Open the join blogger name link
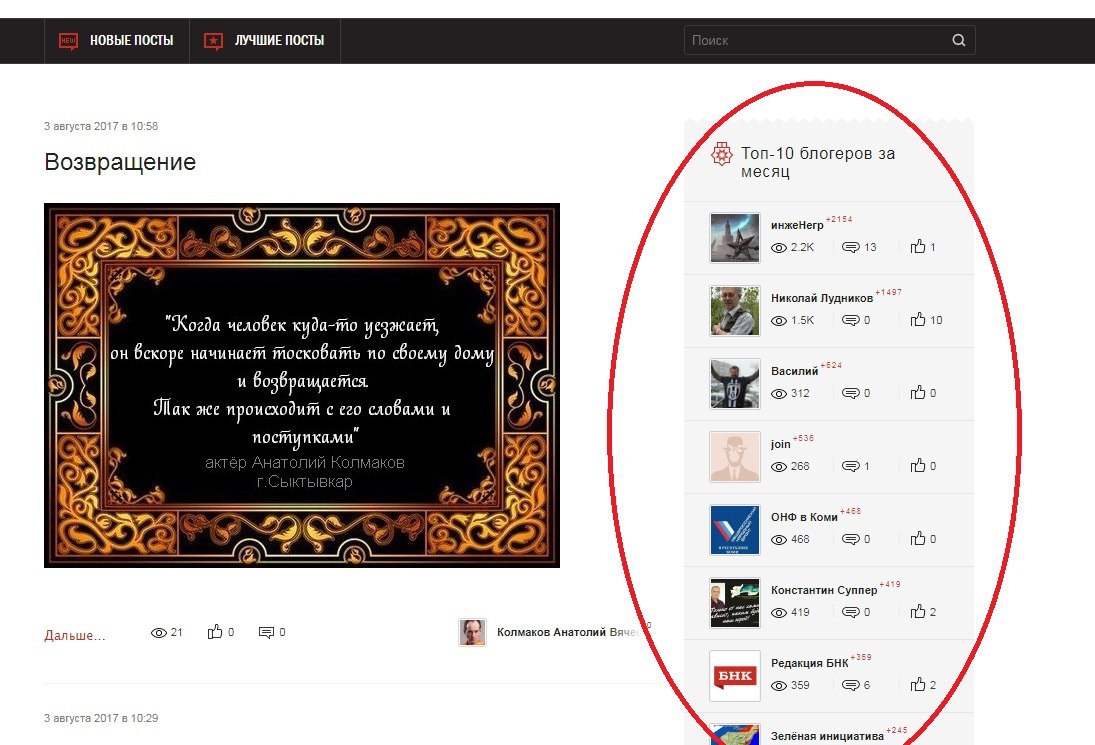The width and height of the screenshot is (1095, 745). [x=780, y=444]
